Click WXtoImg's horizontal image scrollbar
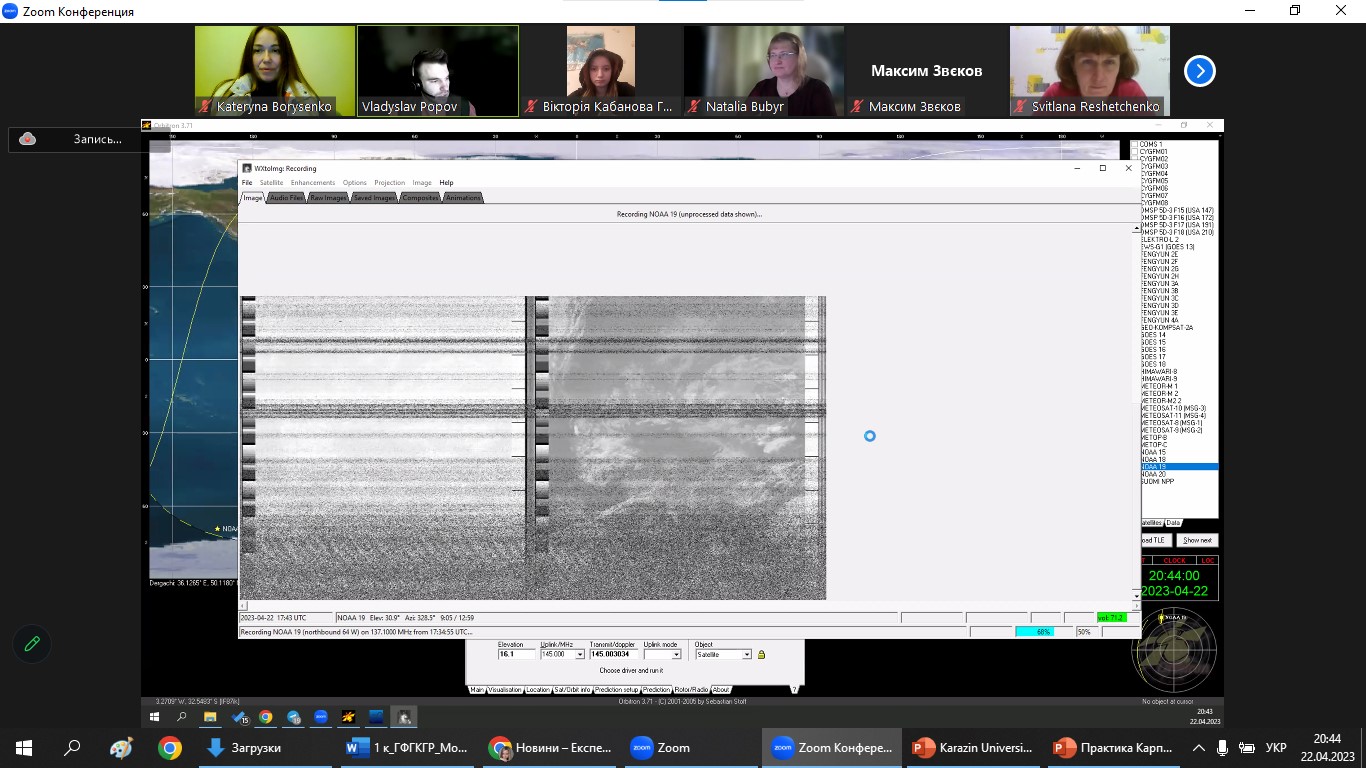This screenshot has height=768, width=1366. [x=688, y=606]
